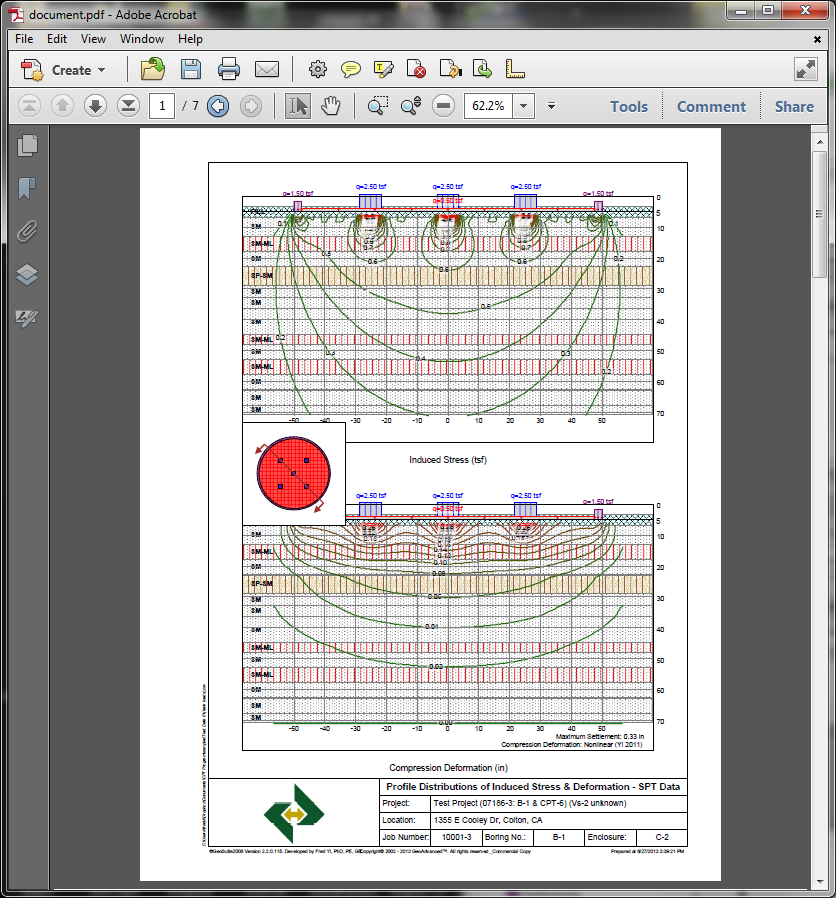Open the Tools pane
Image resolution: width=836 pixels, height=898 pixels.
click(x=629, y=107)
